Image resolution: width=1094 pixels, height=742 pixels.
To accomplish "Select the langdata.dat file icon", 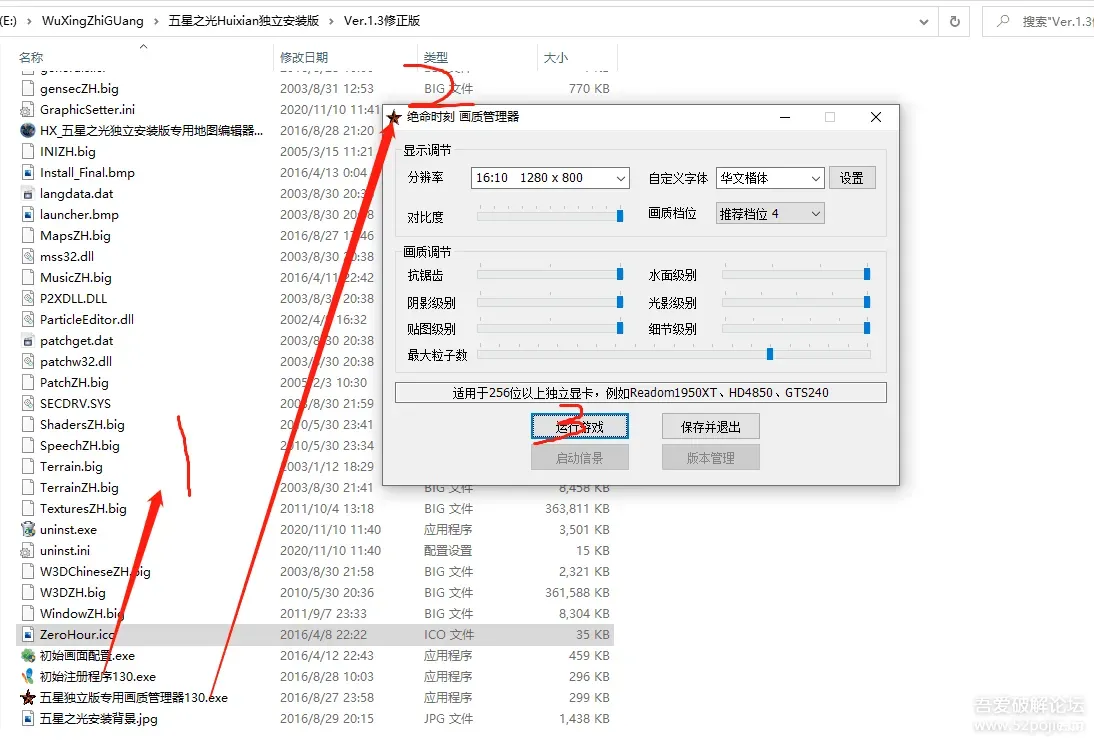I will [x=28, y=193].
